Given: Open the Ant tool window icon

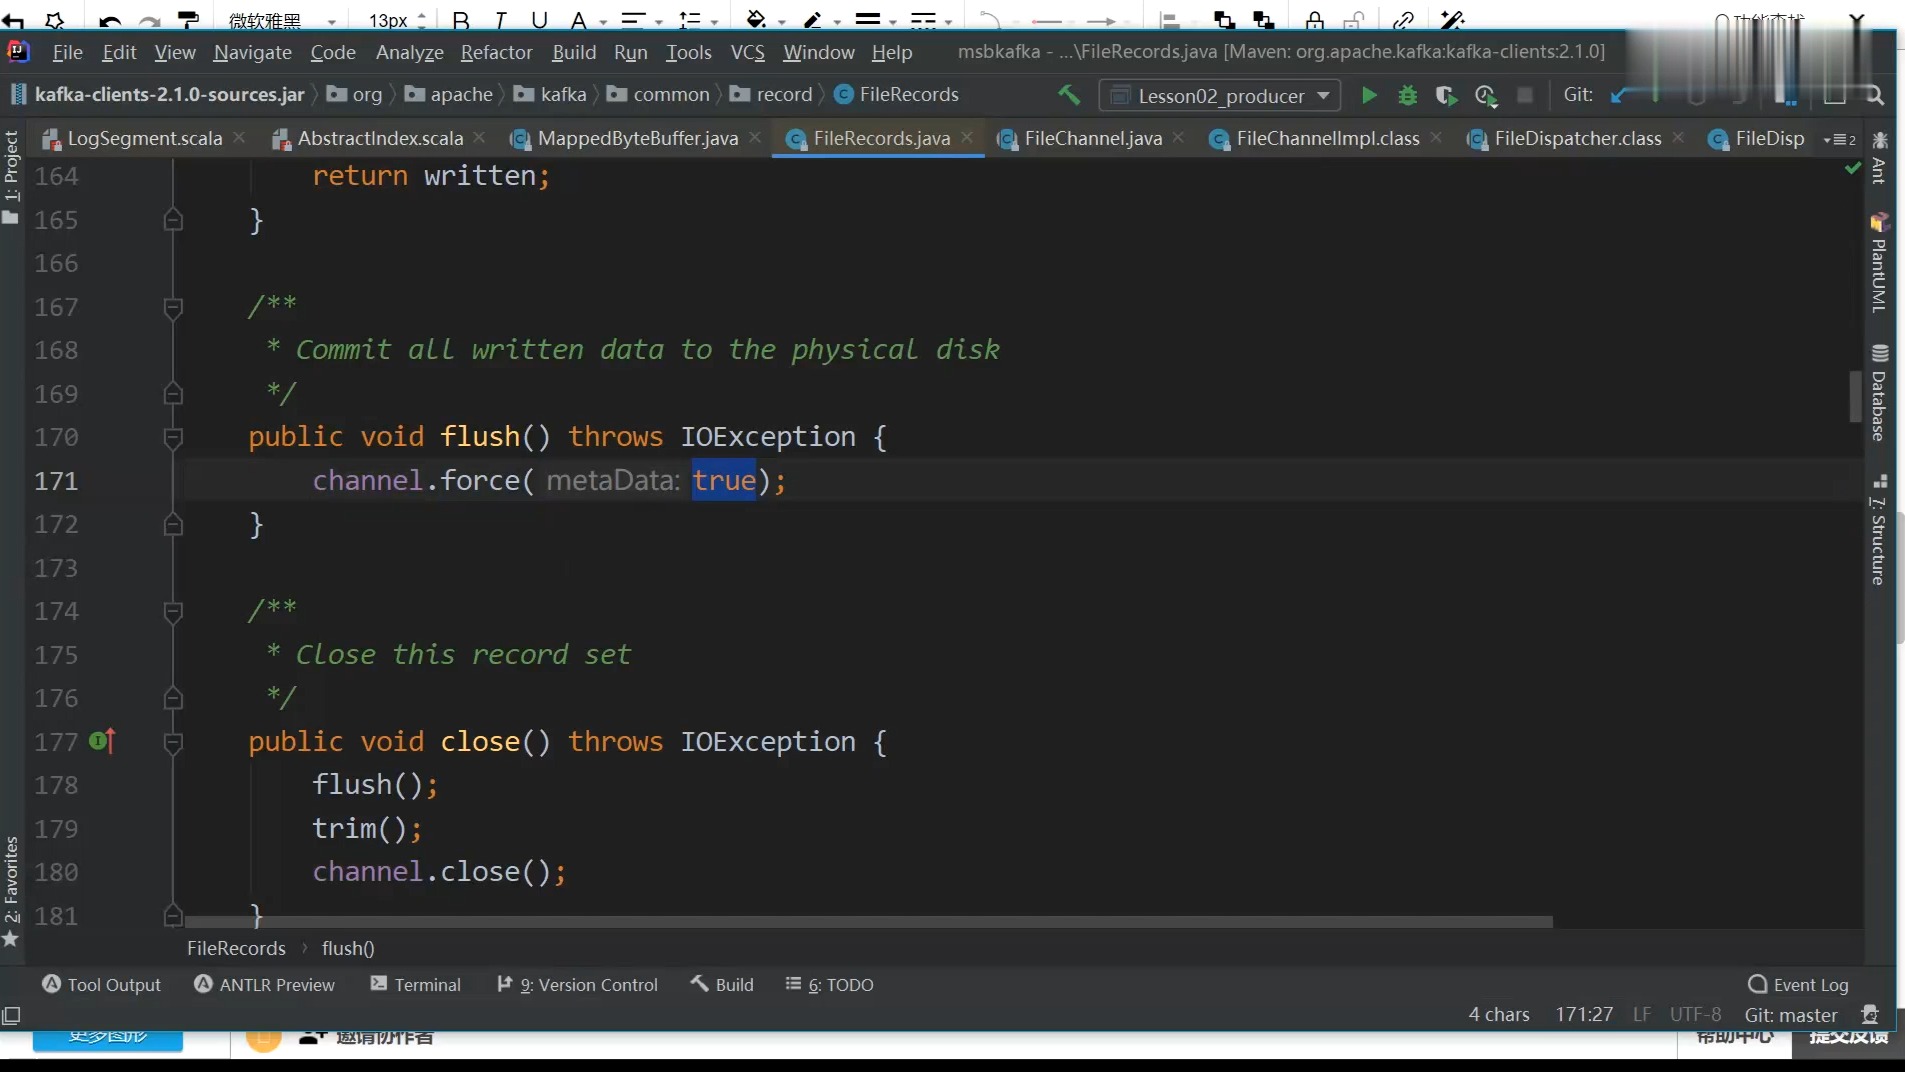Looking at the screenshot, I should (x=1879, y=157).
